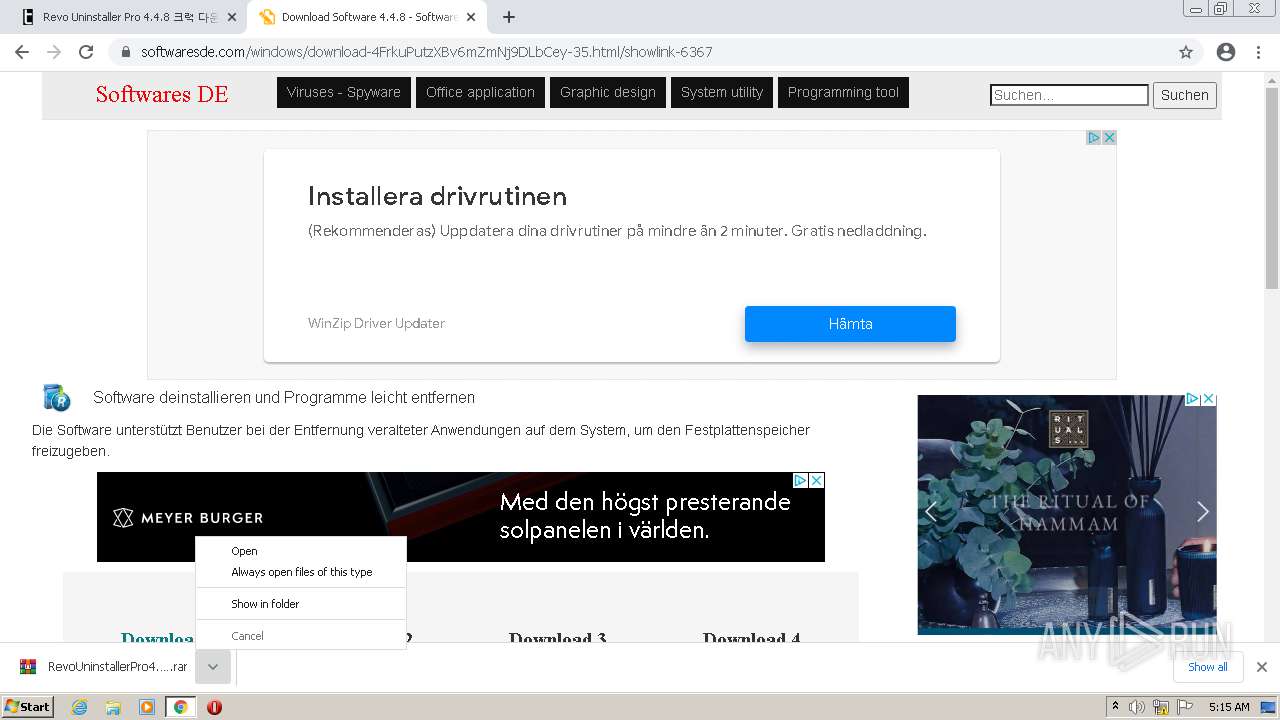Screen dimensions: 1280x720
Task: Open a new browser tab
Action: coord(509,17)
